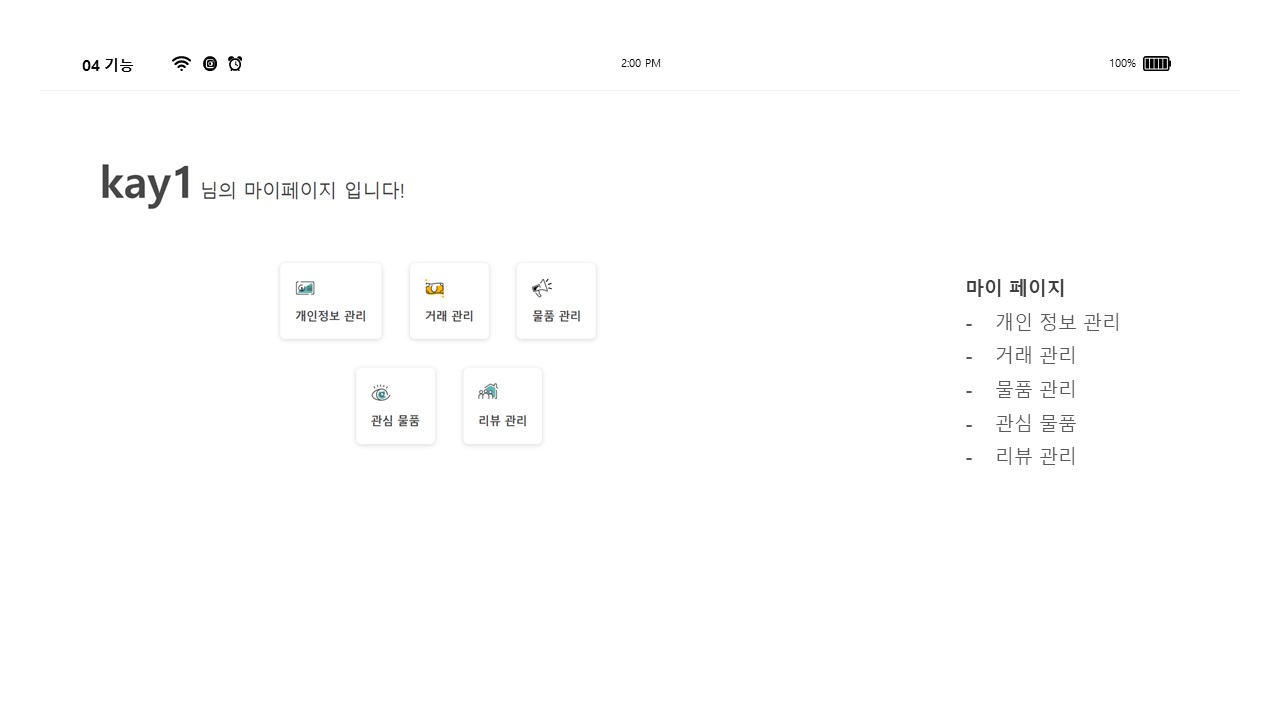
Task: Select 거래 관리 in the right-side list
Action: click(x=1035, y=355)
